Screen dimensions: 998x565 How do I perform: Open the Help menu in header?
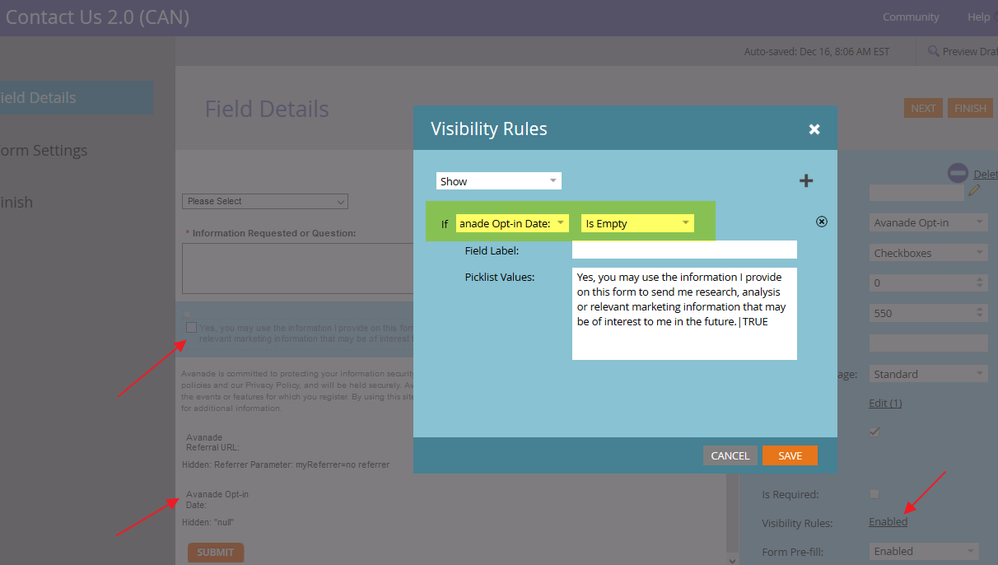coord(978,17)
